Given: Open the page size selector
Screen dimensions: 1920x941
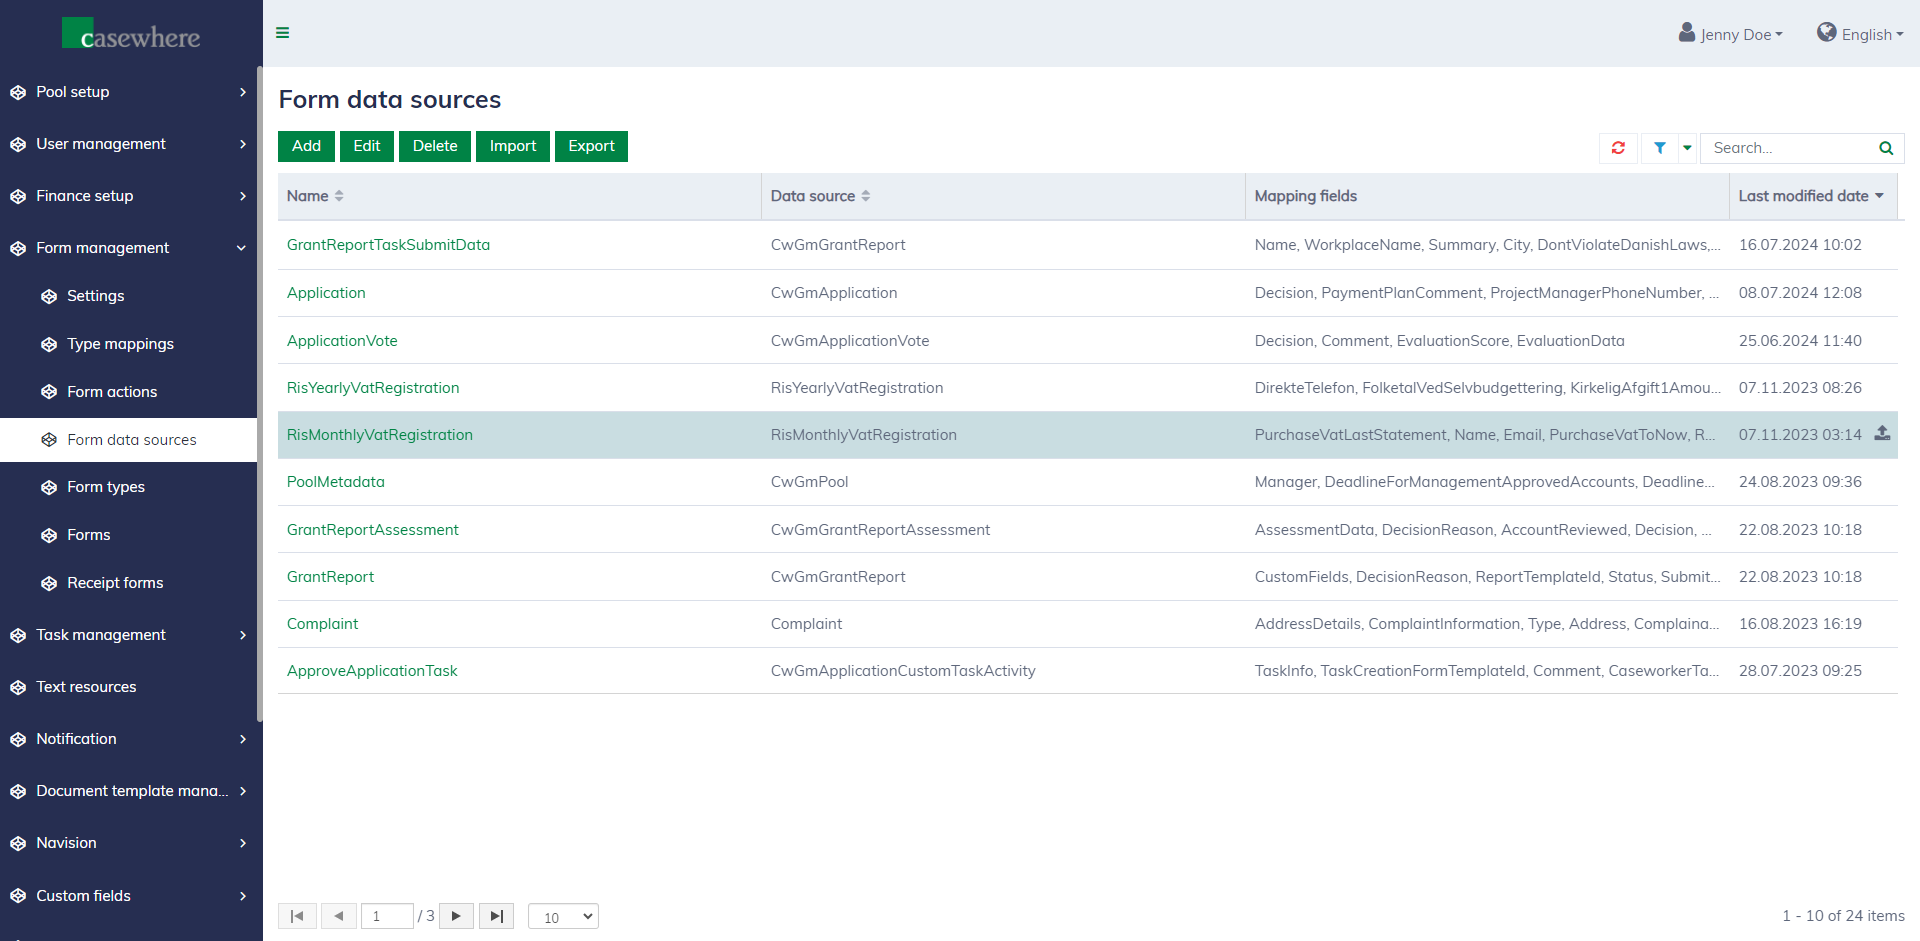Looking at the screenshot, I should pyautogui.click(x=563, y=916).
